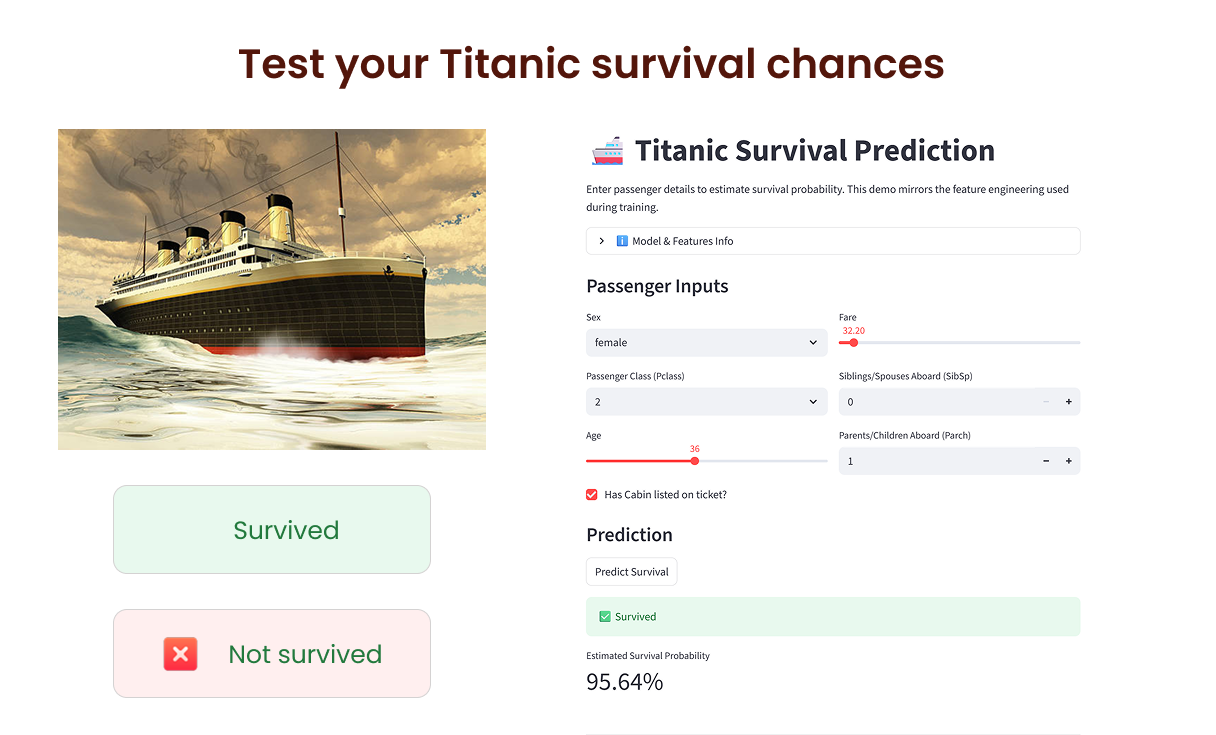Click the info icon next to Model & Features
Viewport: 1216px width, 735px height.
click(x=622, y=241)
